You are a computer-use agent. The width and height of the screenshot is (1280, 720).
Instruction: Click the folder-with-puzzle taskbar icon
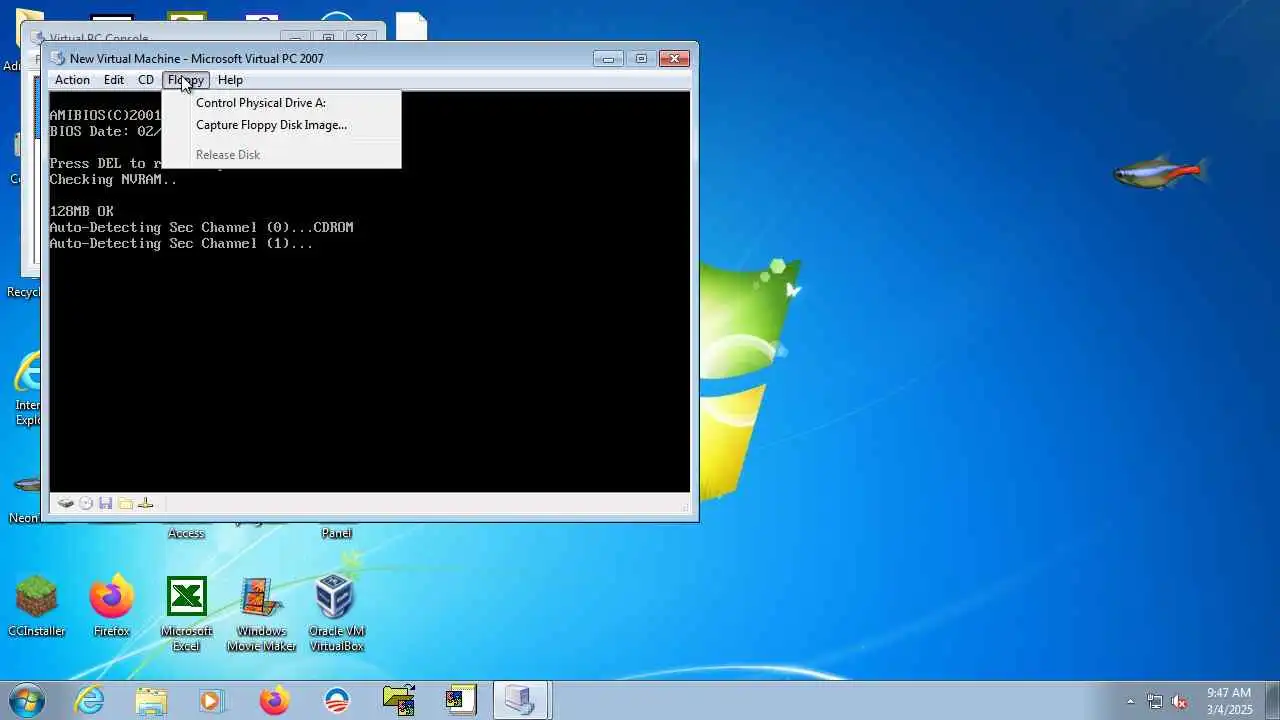399,700
